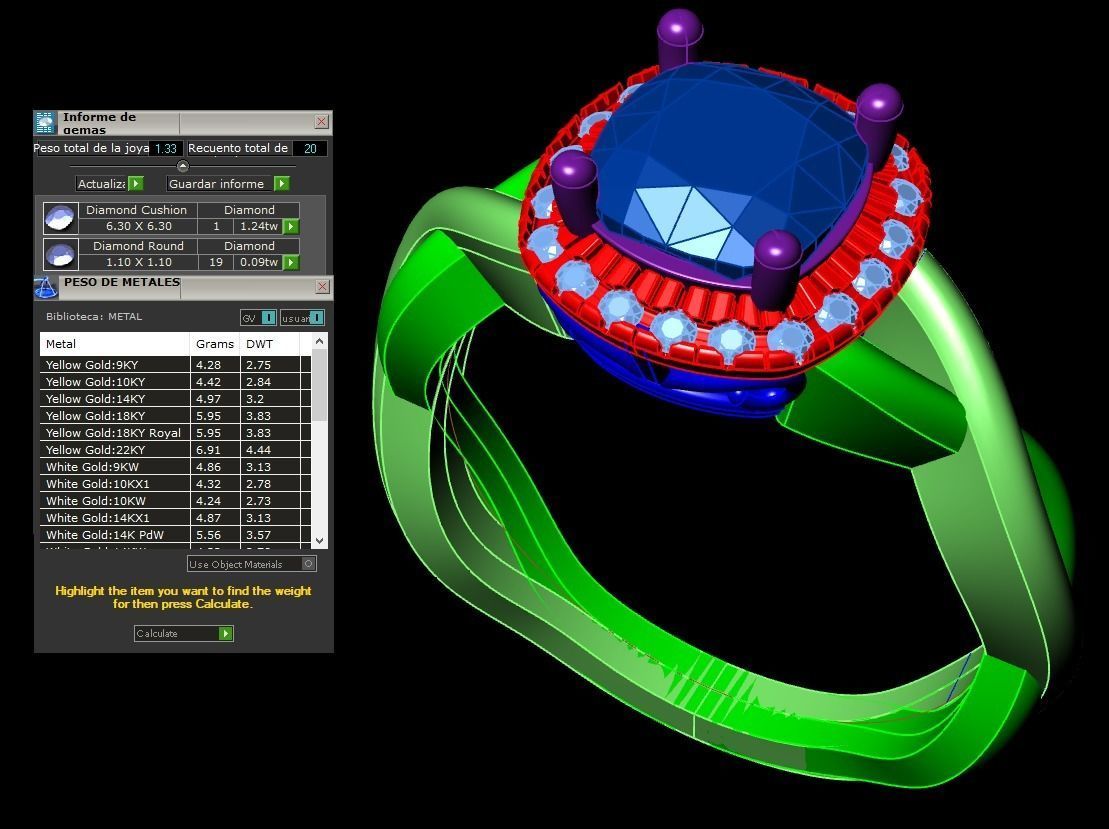
Task: Click the Biblioteca: METAL label
Action: 94,317
